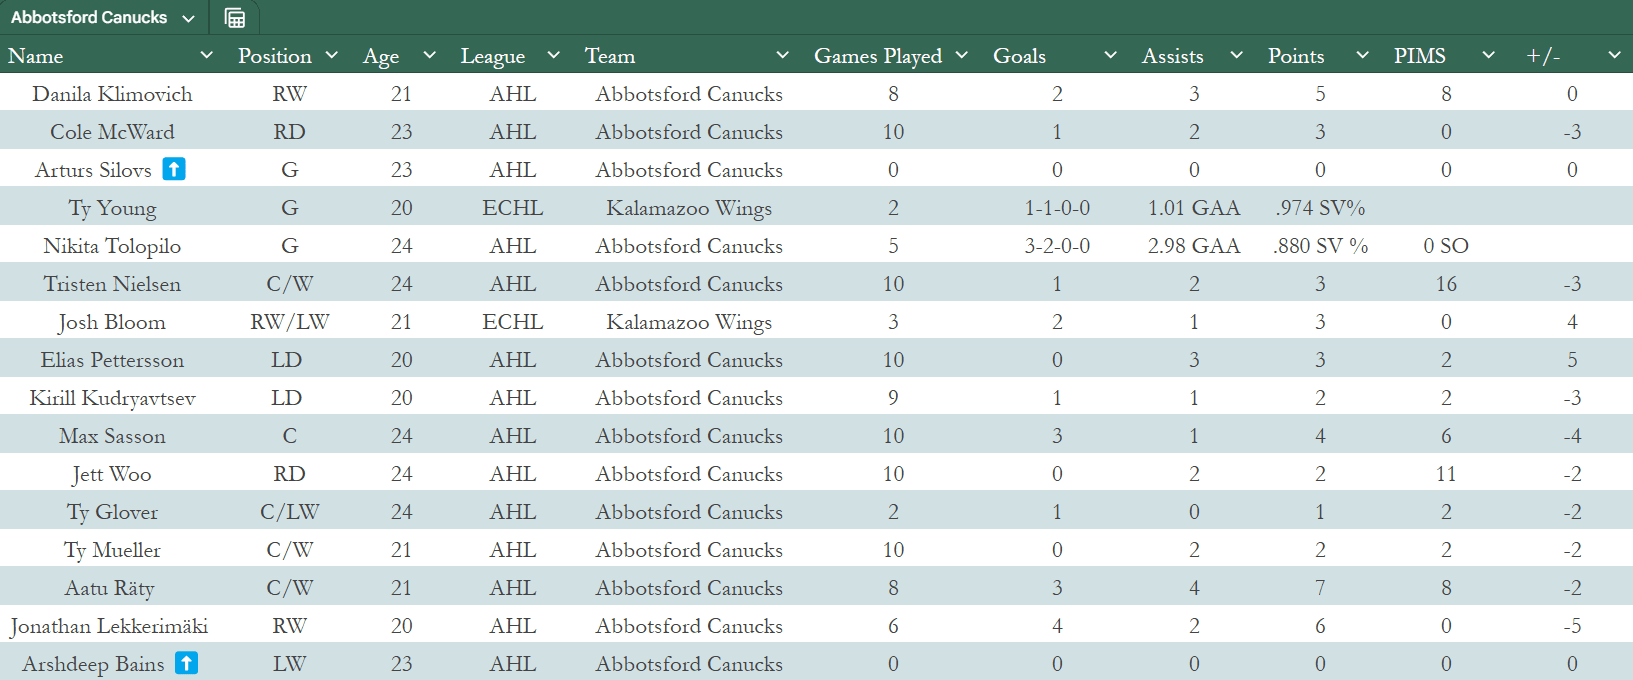The height and width of the screenshot is (680, 1633).
Task: Click the blue up-arrow icon next to Arshdeep Bains
Action: point(186,663)
